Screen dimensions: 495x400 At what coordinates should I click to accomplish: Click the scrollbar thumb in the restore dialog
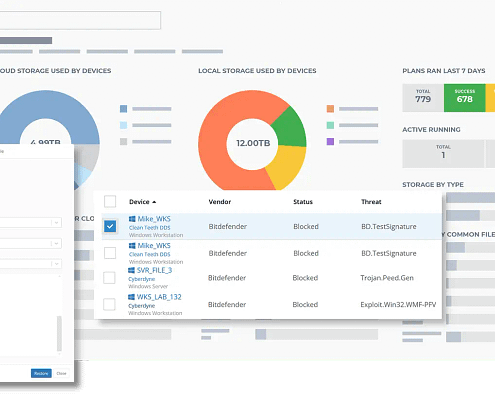coord(59,333)
